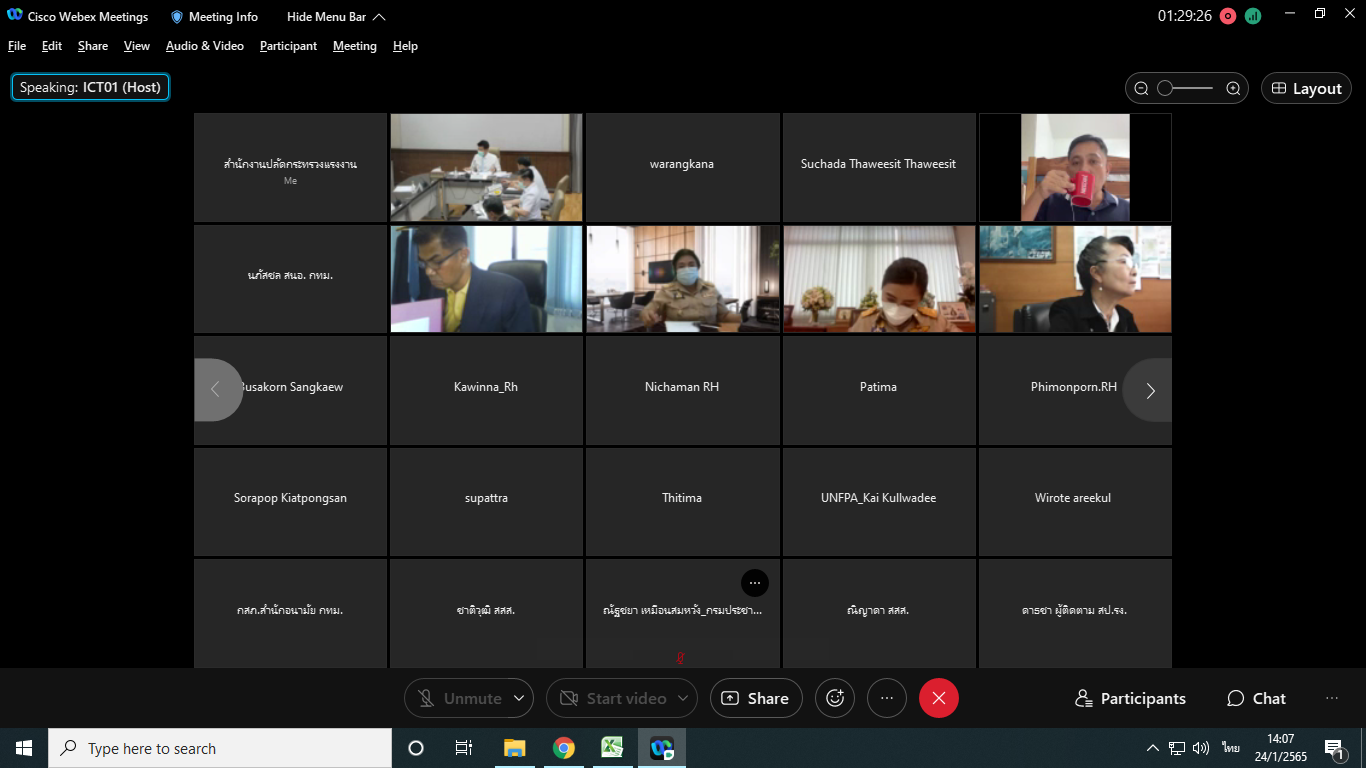The image size is (1366, 768).
Task: Open the green connection statistics icon
Action: click(1253, 16)
